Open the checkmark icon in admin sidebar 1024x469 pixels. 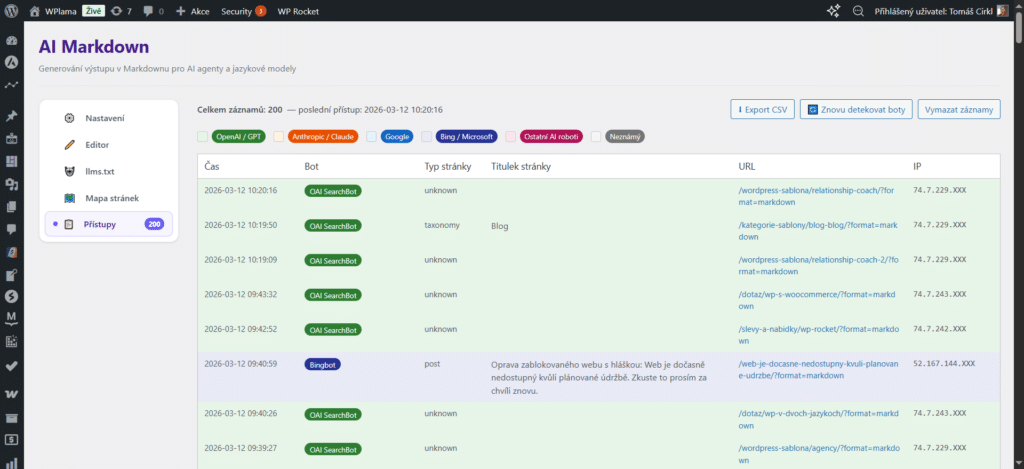coord(11,366)
